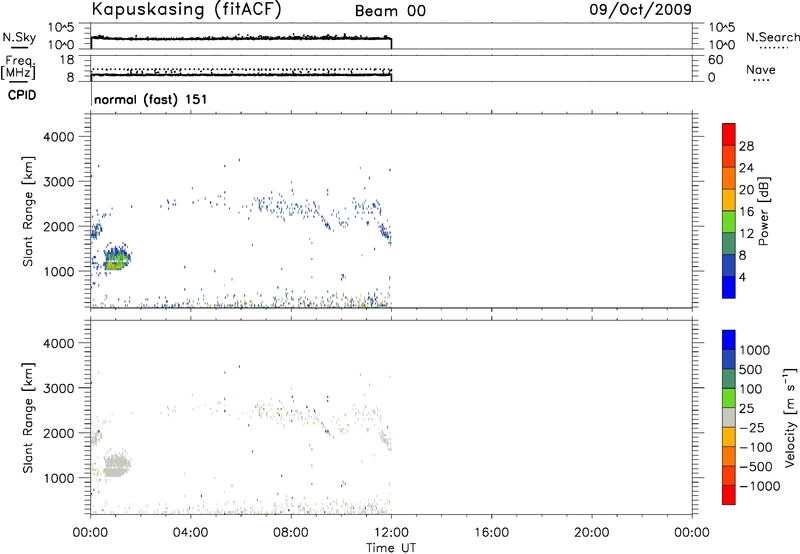Image resolution: width=800 pixels, height=554 pixels.
Task: Click the 28 tick on the Power colorbar
Action: point(746,146)
